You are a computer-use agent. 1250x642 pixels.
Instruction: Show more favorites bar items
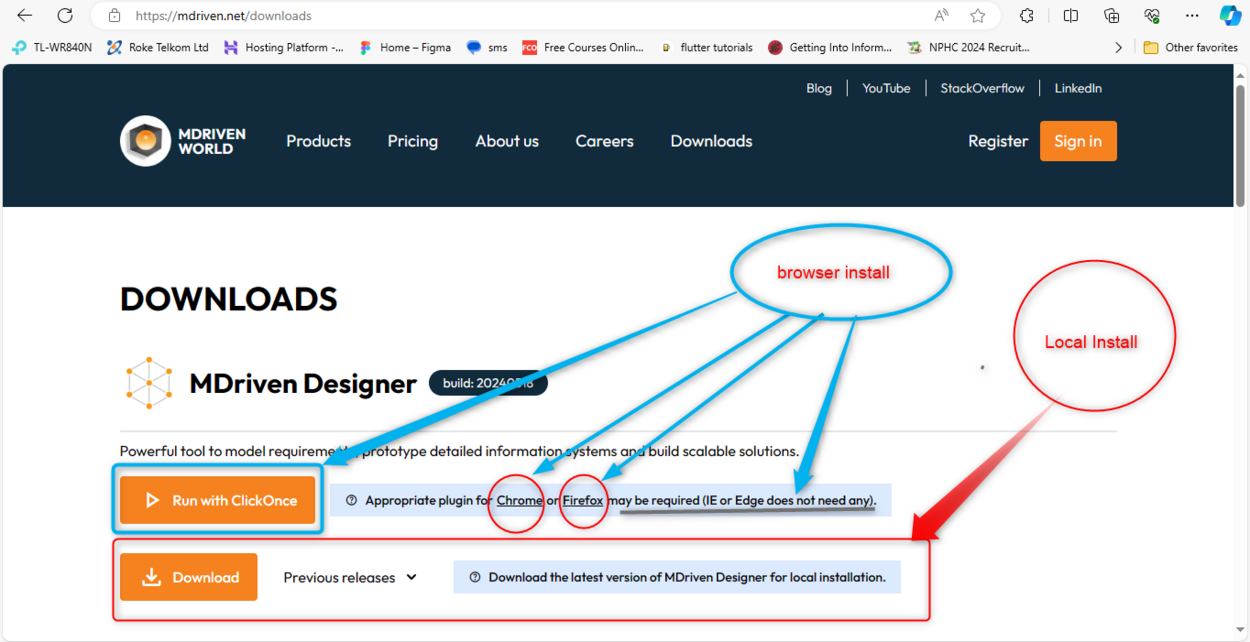pos(1118,47)
